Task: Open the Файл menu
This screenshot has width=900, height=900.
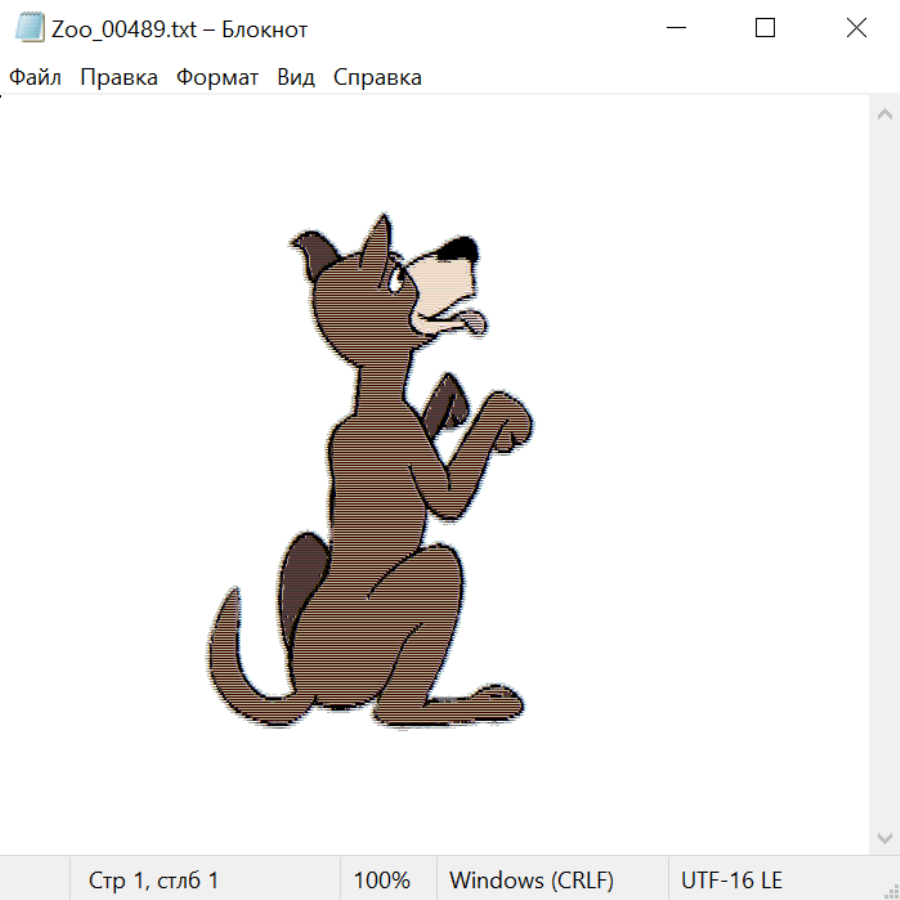Action: pos(35,77)
